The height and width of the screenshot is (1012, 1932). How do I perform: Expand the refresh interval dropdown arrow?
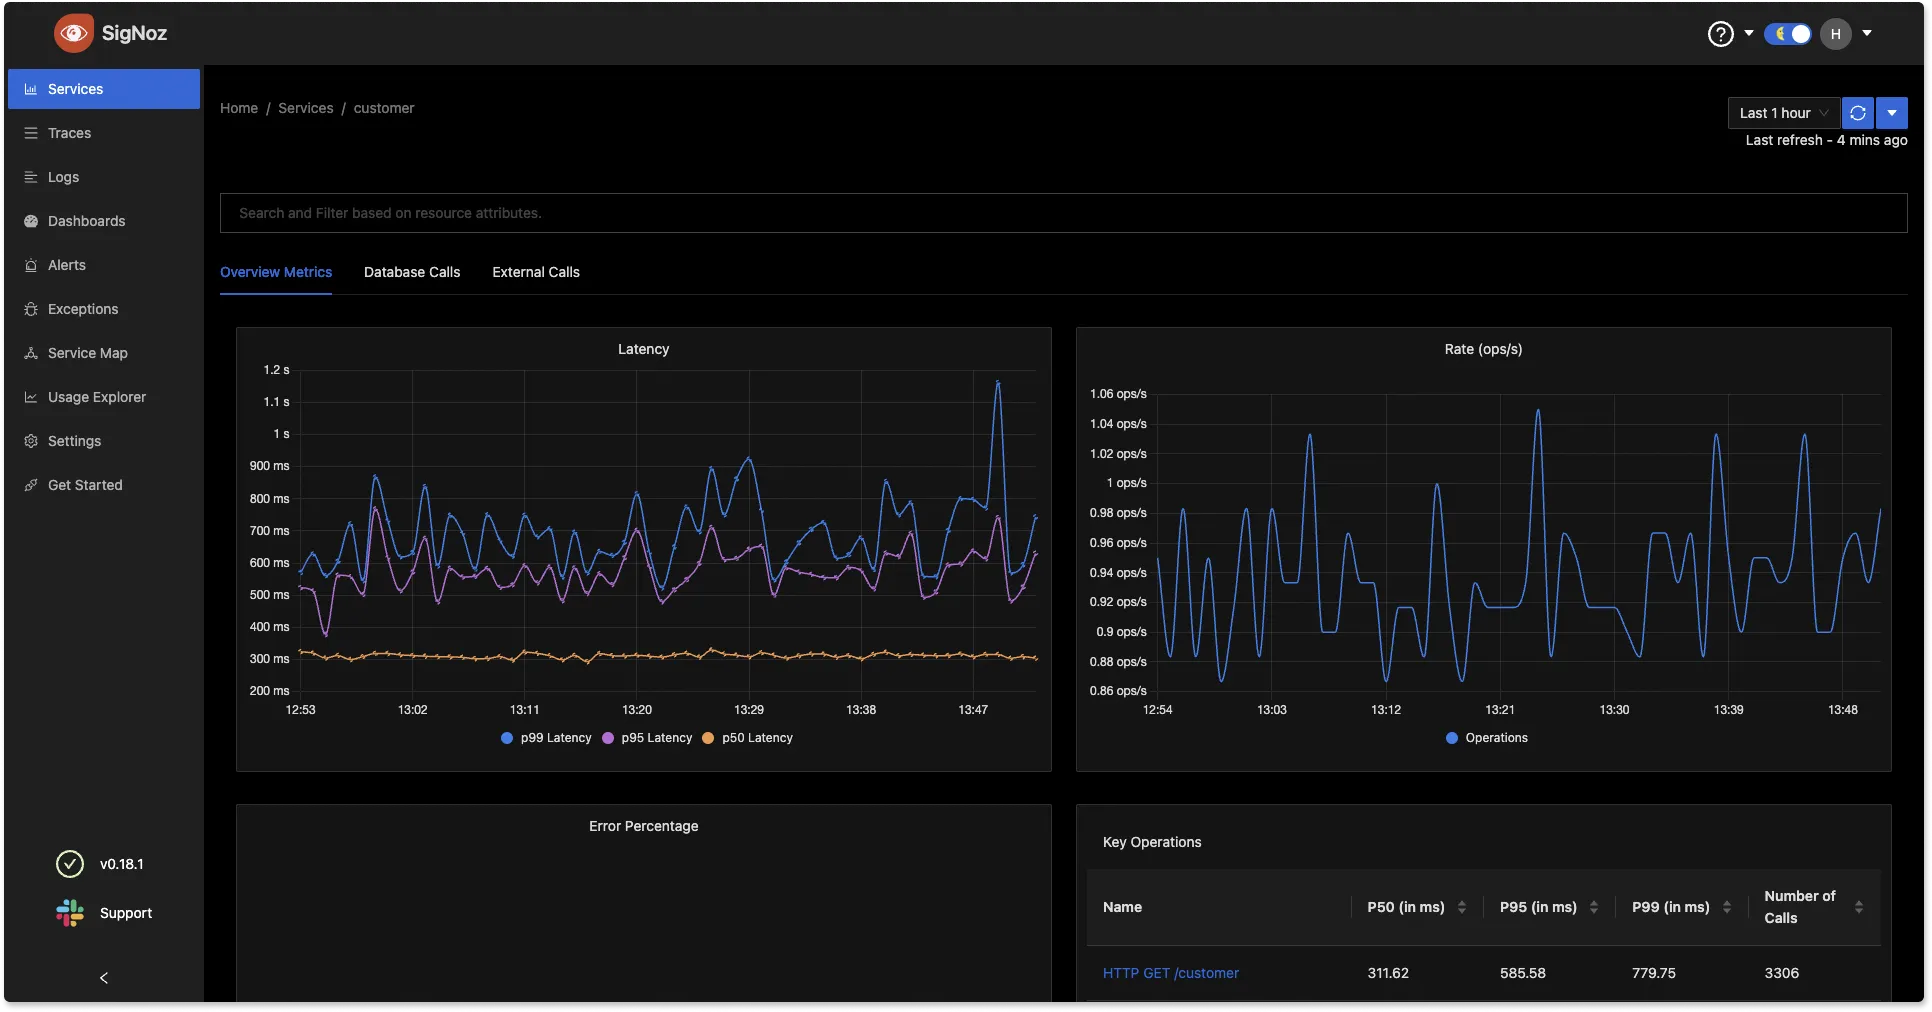point(1892,113)
